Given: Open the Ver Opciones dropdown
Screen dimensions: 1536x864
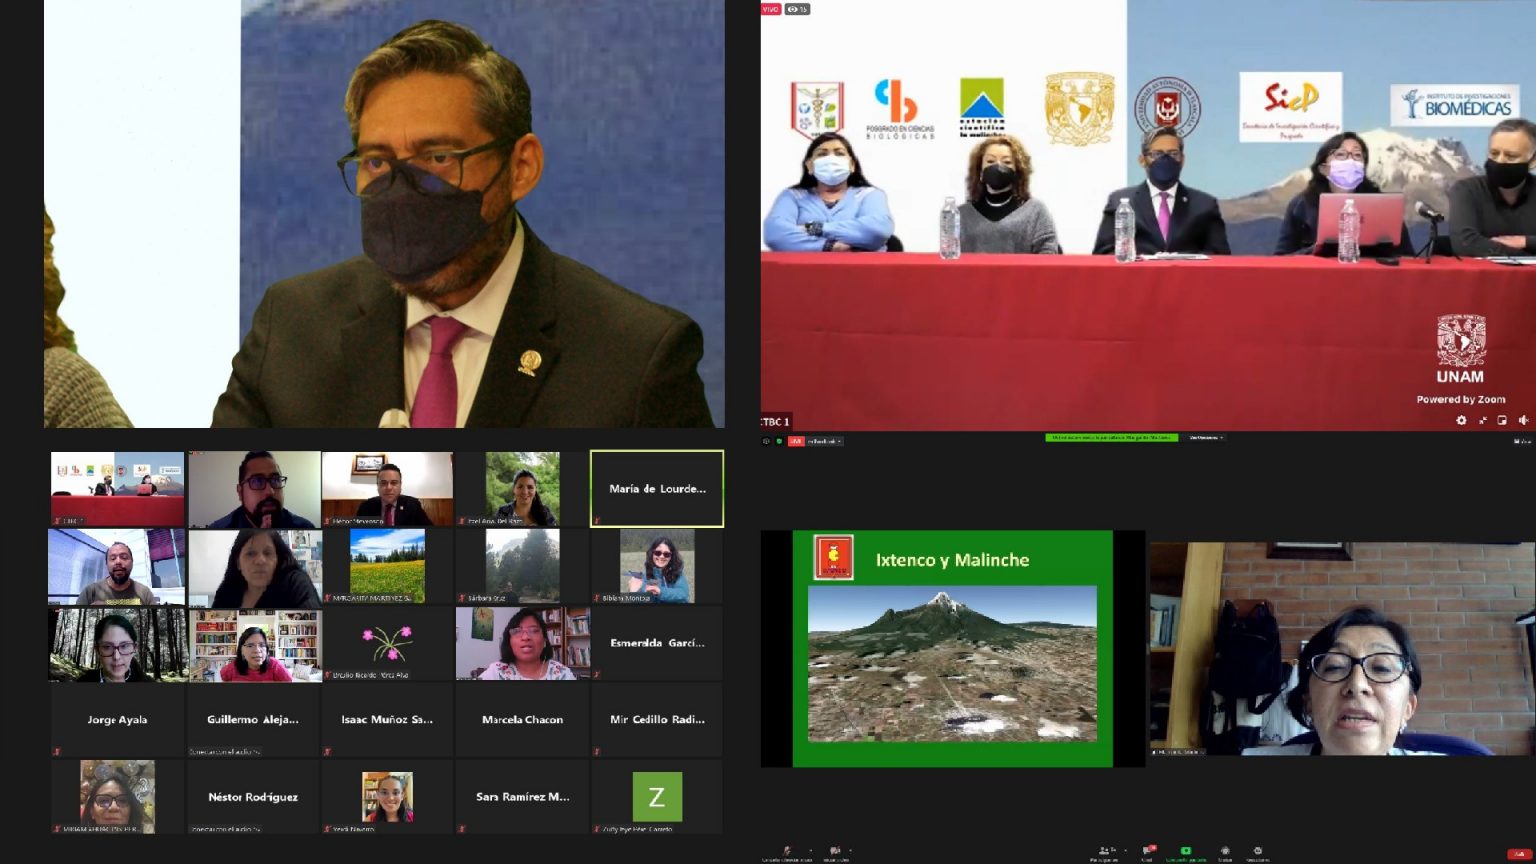Looking at the screenshot, I should [1201, 438].
